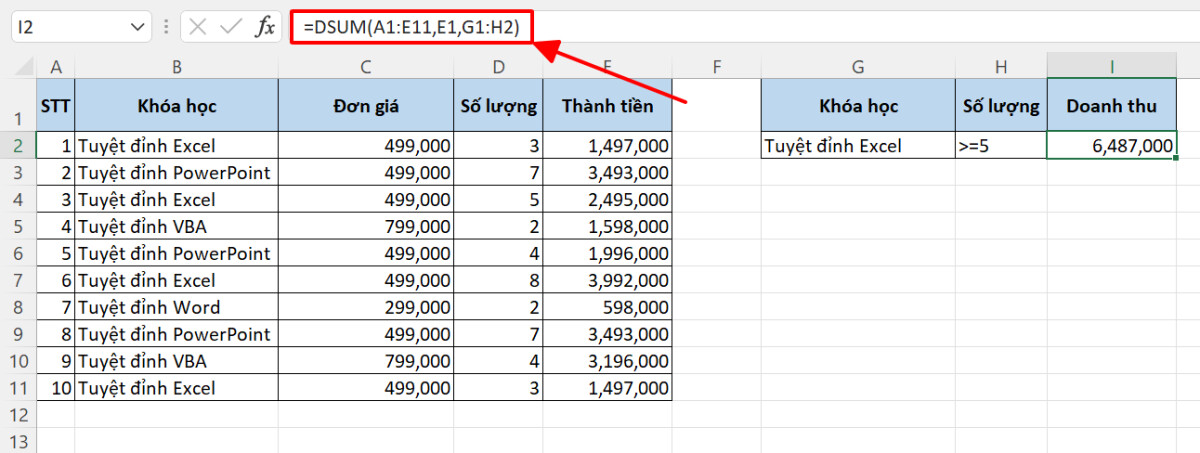Click the 598,000 total cell
This screenshot has height=453, width=1200.
click(x=608, y=307)
